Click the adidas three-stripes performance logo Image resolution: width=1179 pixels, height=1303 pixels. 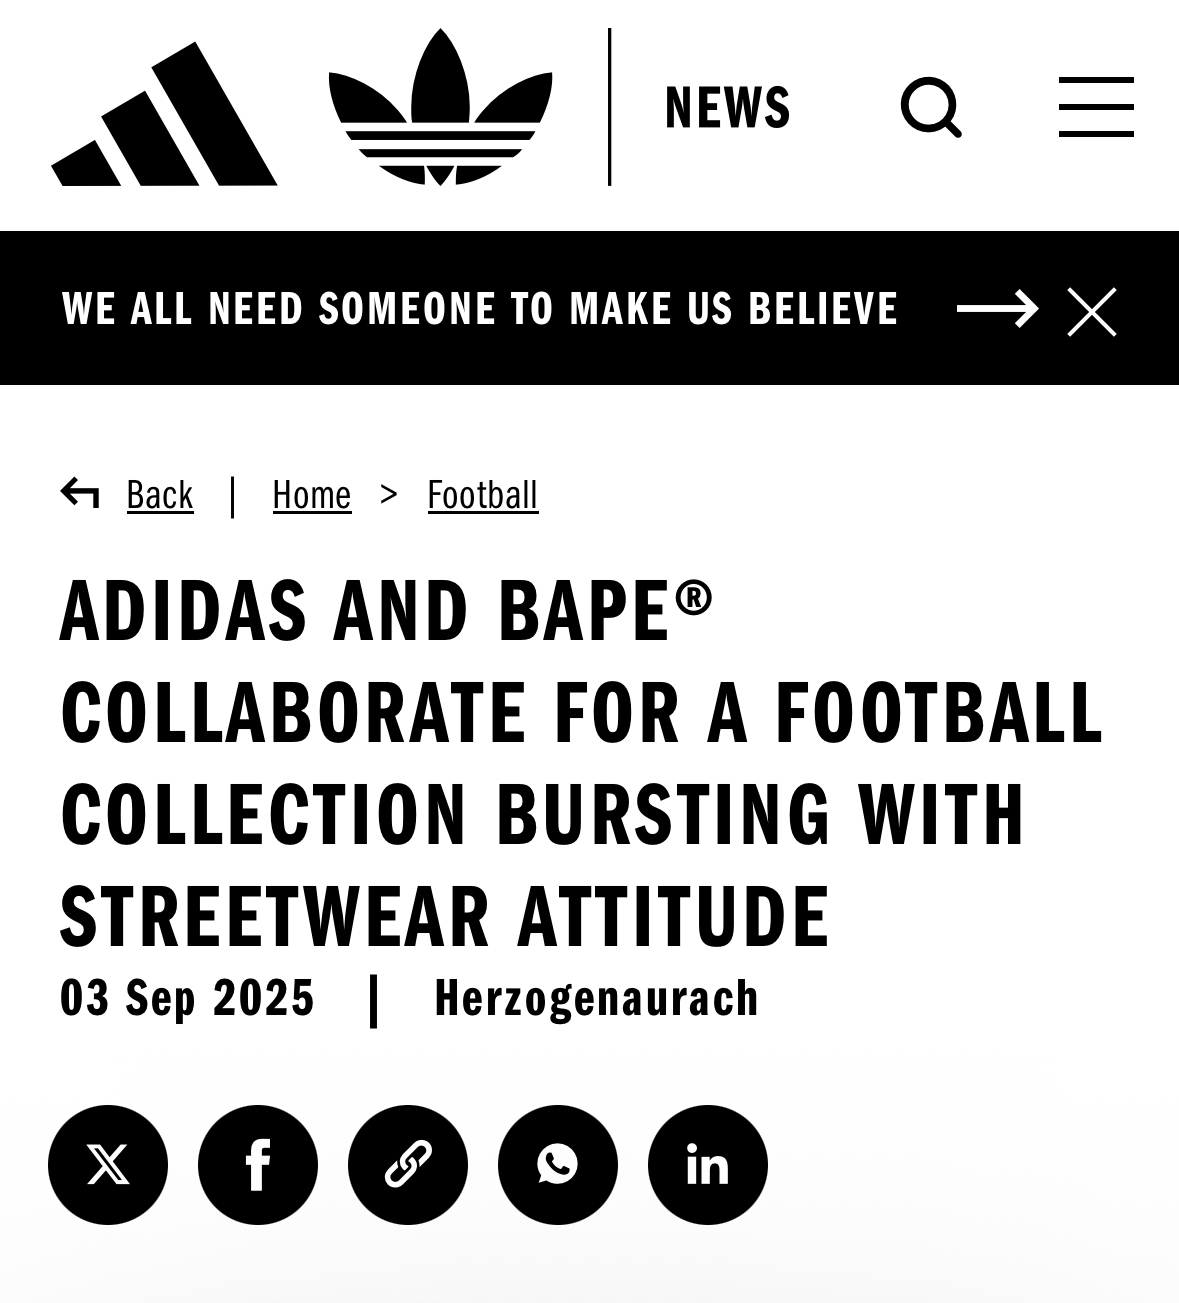pos(164,115)
